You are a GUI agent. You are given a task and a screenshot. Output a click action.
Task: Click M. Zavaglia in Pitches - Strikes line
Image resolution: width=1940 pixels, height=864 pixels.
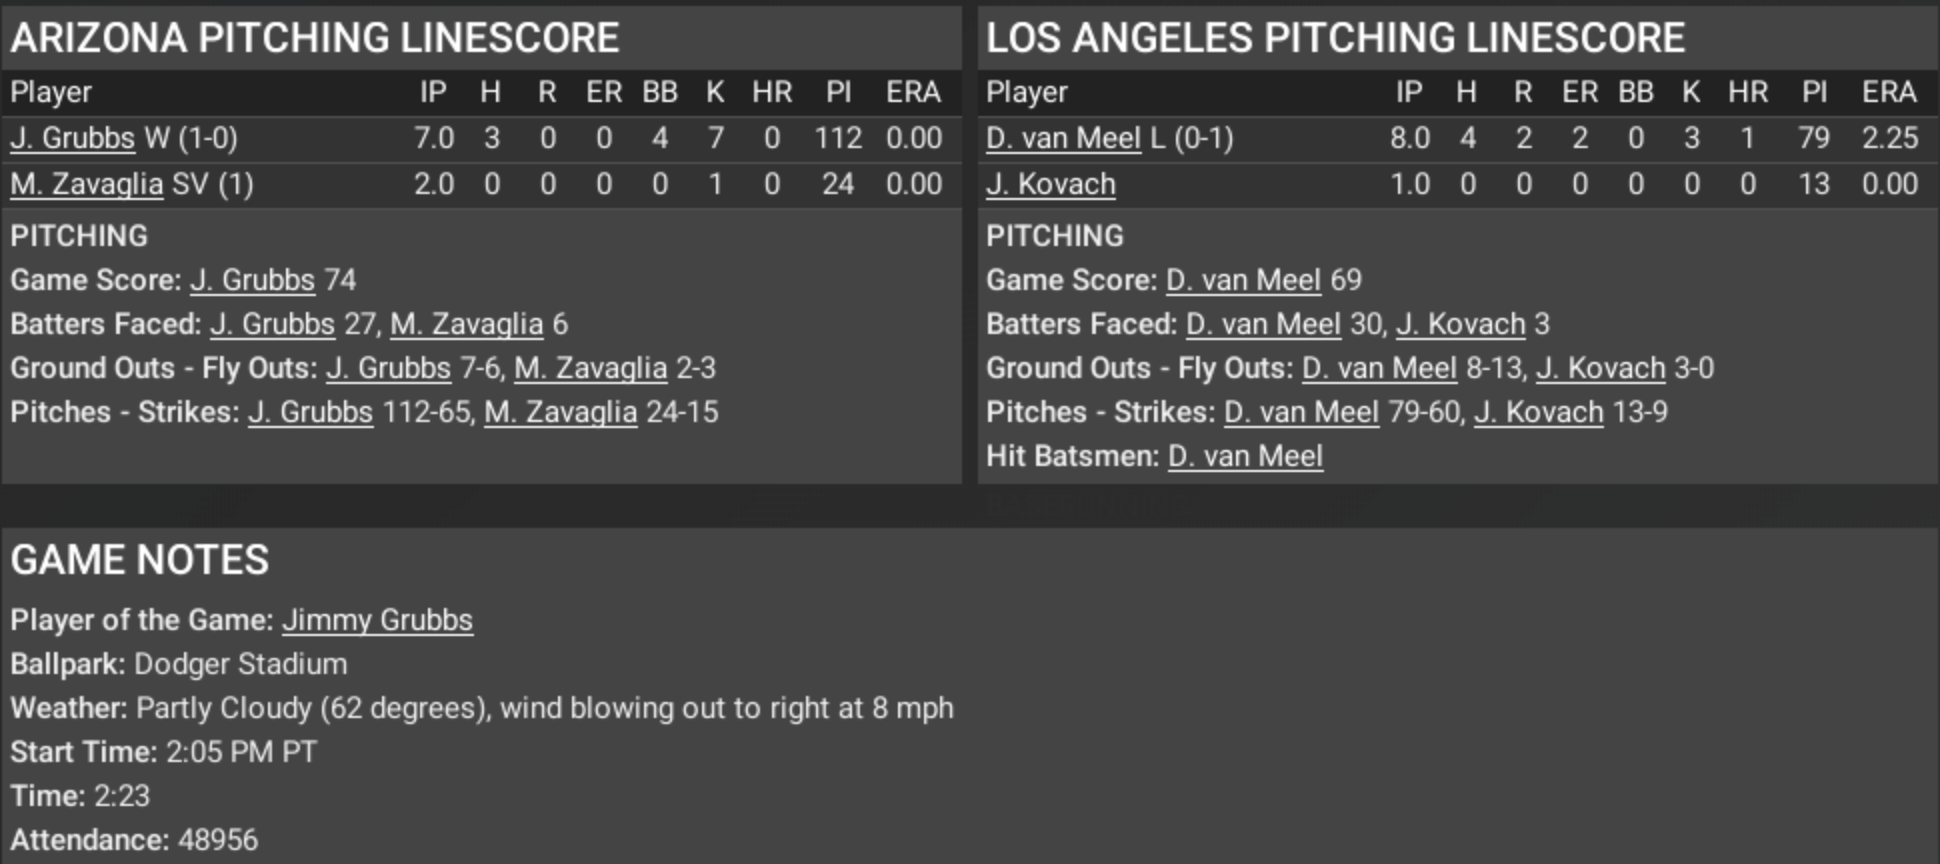pos(560,412)
